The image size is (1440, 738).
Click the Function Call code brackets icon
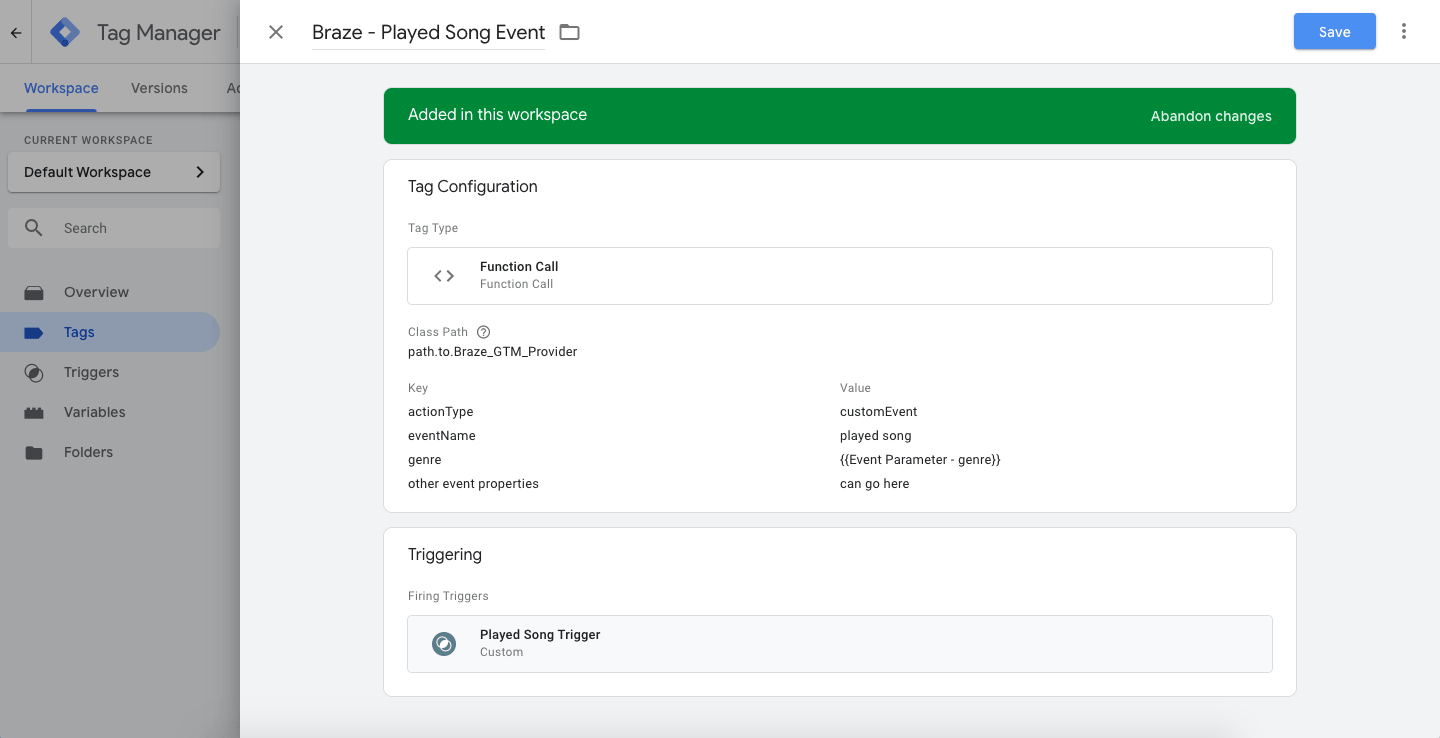pyautogui.click(x=444, y=276)
